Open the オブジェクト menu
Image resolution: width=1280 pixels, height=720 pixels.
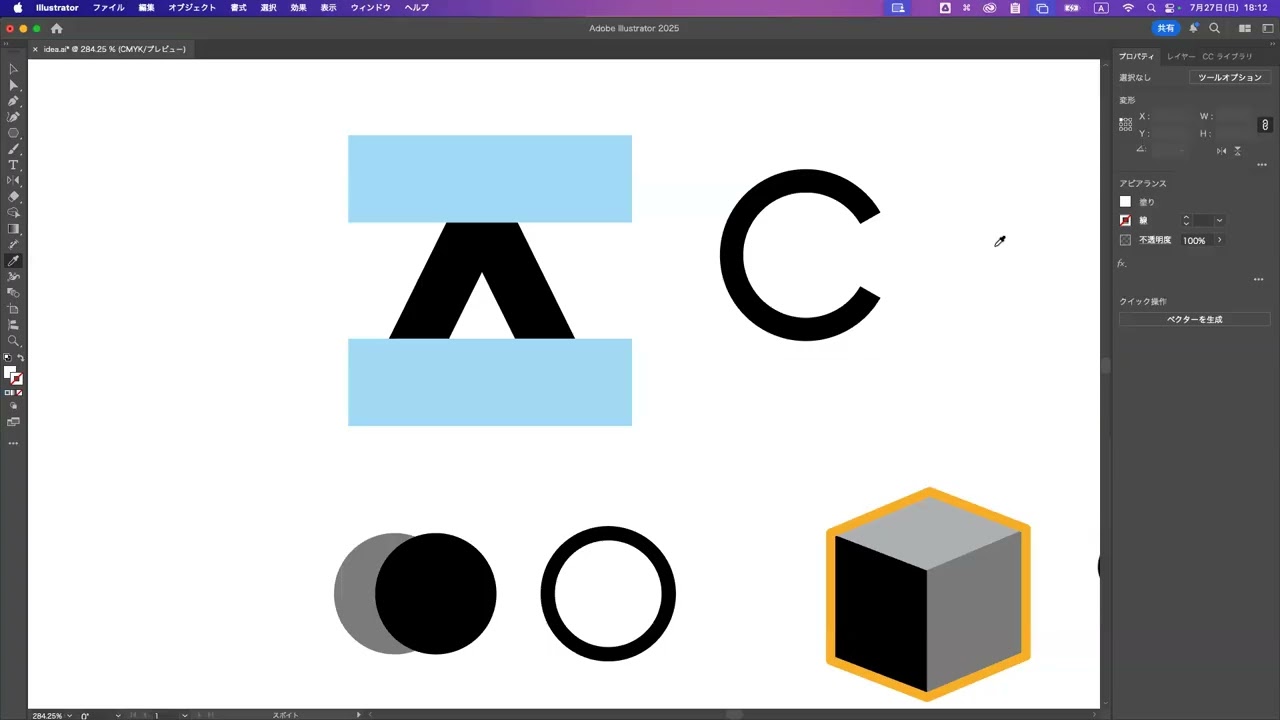tap(192, 8)
